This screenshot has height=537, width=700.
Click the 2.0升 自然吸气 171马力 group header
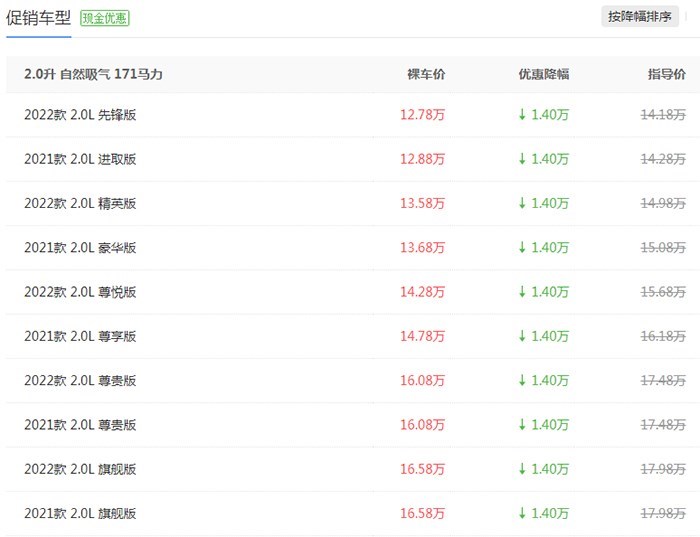click(93, 74)
